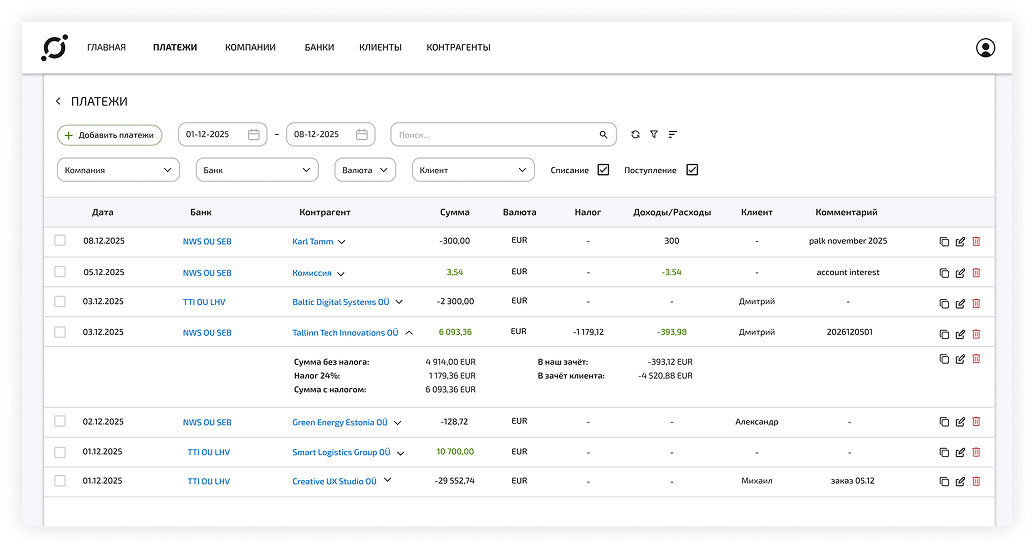
Task: Click the search magnifier icon
Action: click(x=603, y=135)
